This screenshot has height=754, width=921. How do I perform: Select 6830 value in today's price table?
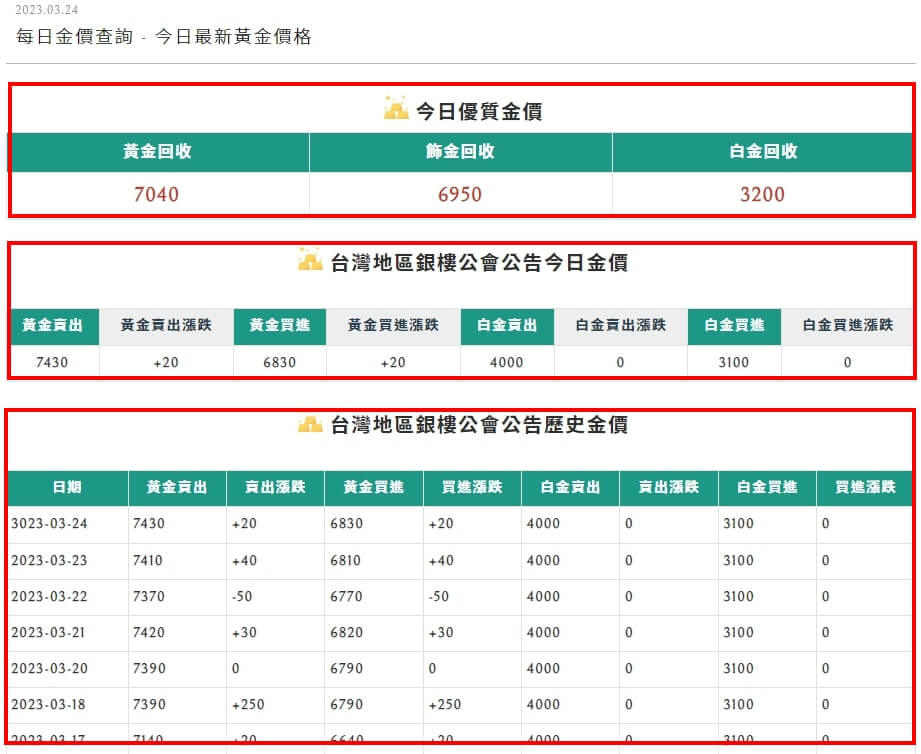click(x=280, y=362)
